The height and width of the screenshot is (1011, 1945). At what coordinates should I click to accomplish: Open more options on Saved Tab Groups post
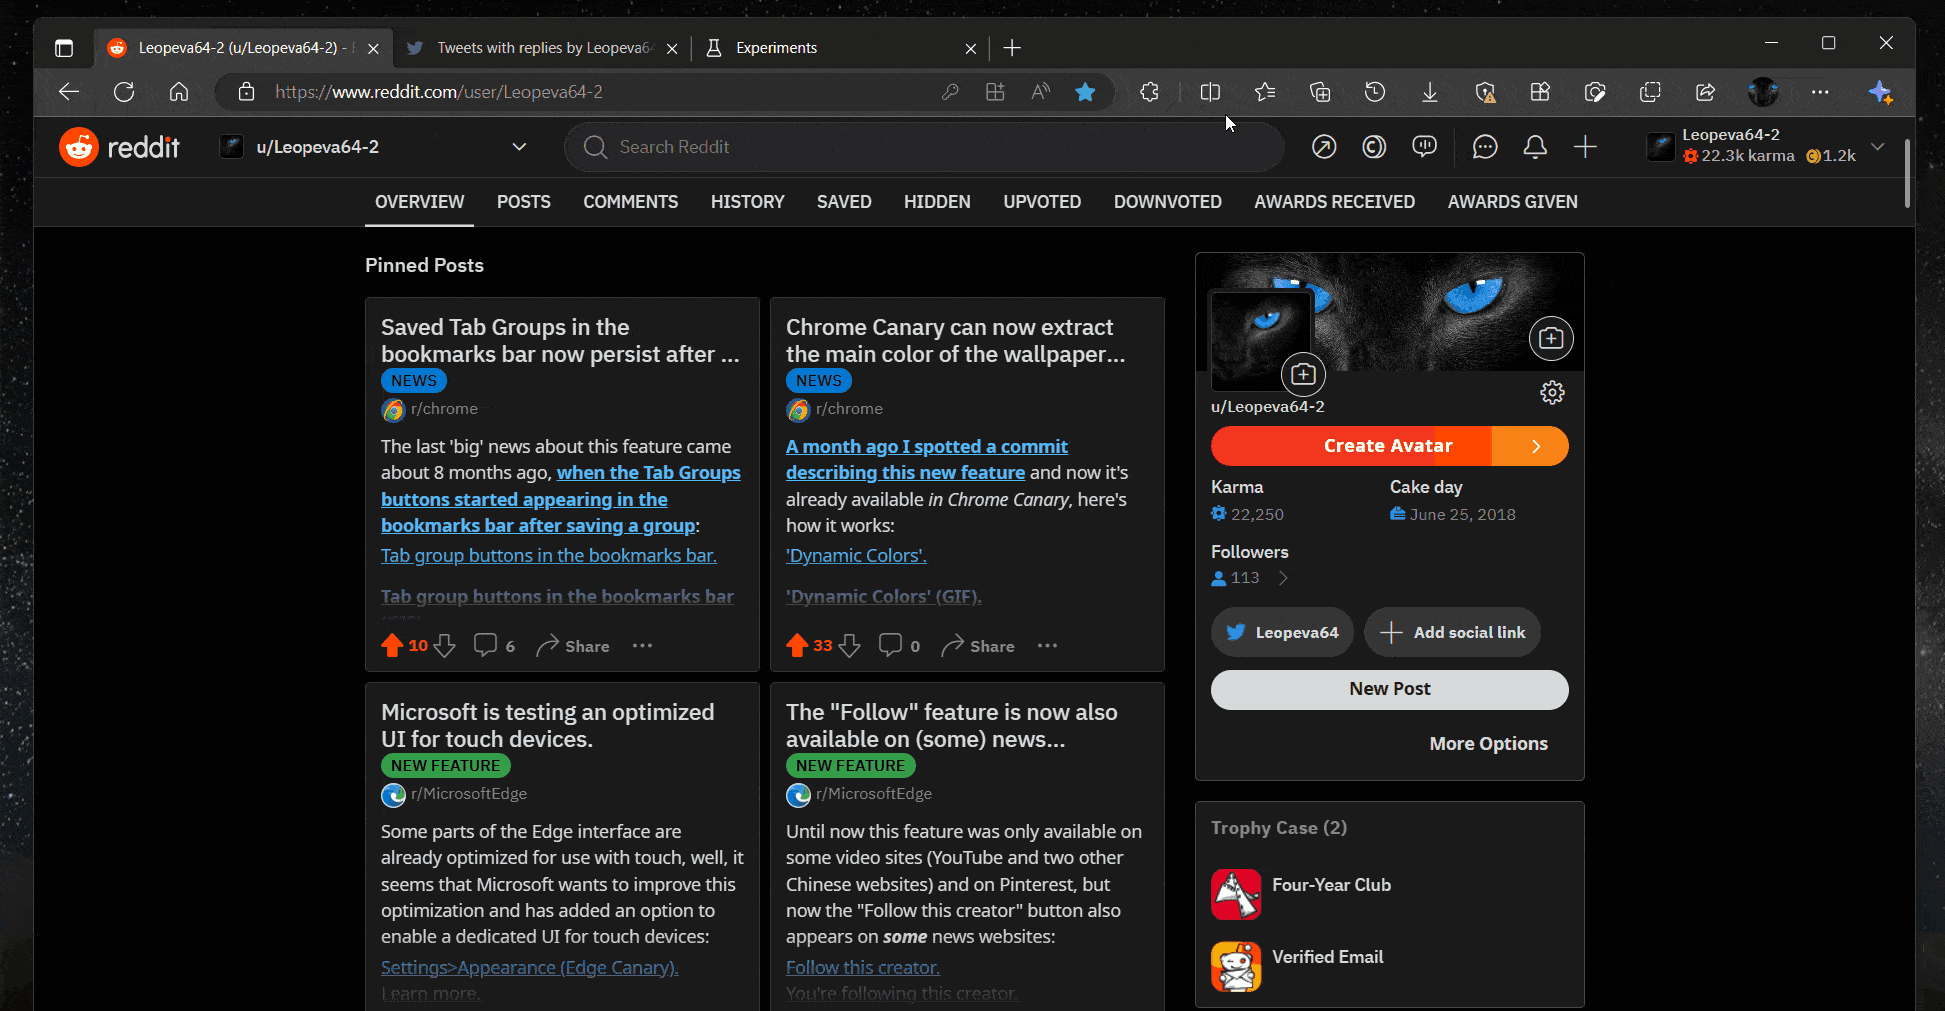[x=642, y=646]
